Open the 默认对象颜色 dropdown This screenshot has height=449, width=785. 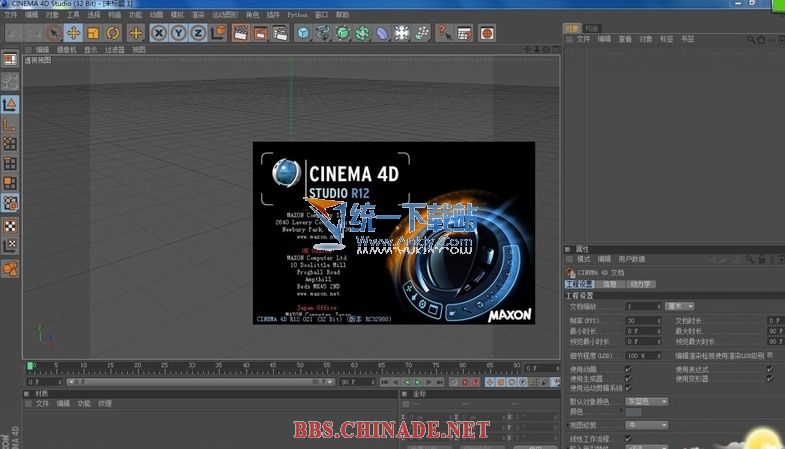647,401
